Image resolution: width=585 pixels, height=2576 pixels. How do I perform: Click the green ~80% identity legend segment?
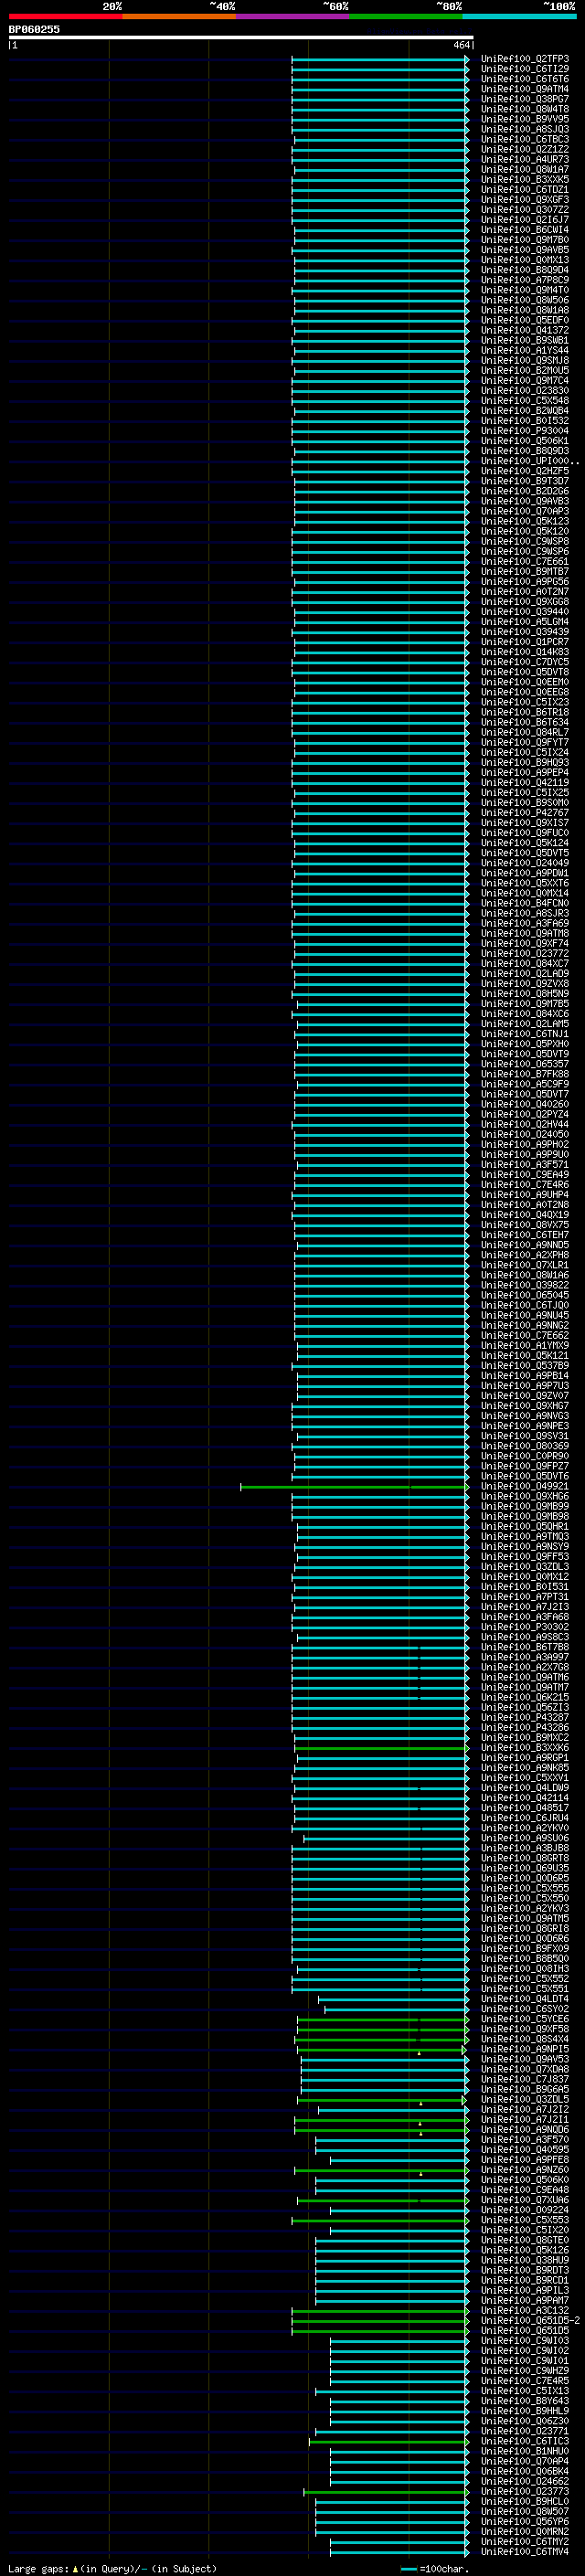pos(406,16)
